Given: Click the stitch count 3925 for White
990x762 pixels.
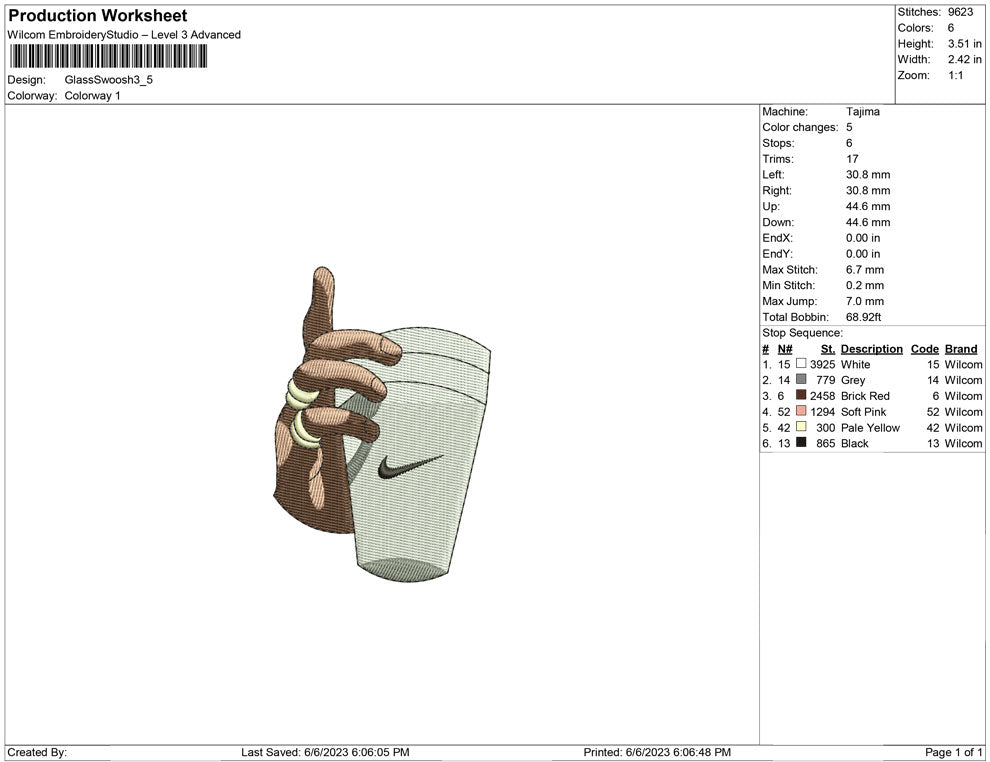Looking at the screenshot, I should pyautogui.click(x=822, y=364).
